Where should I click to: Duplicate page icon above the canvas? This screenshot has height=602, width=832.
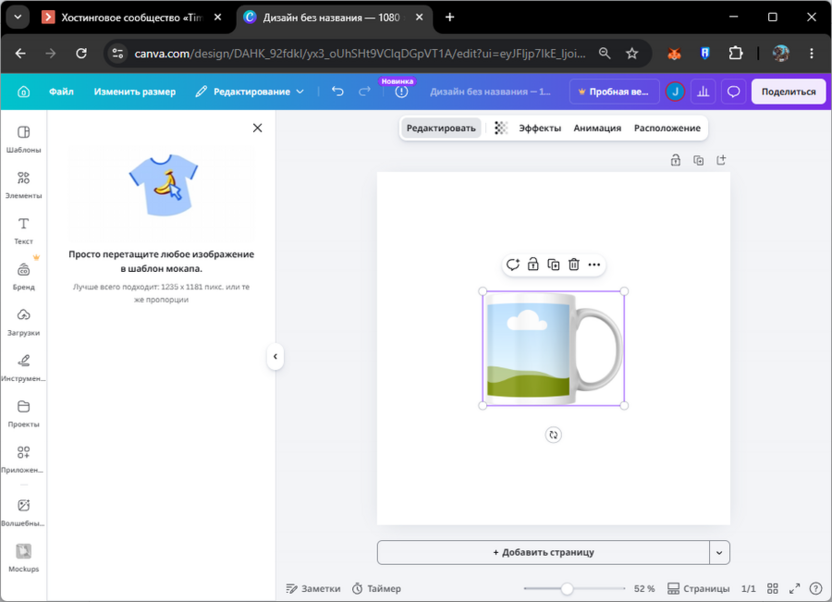pyautogui.click(x=698, y=160)
